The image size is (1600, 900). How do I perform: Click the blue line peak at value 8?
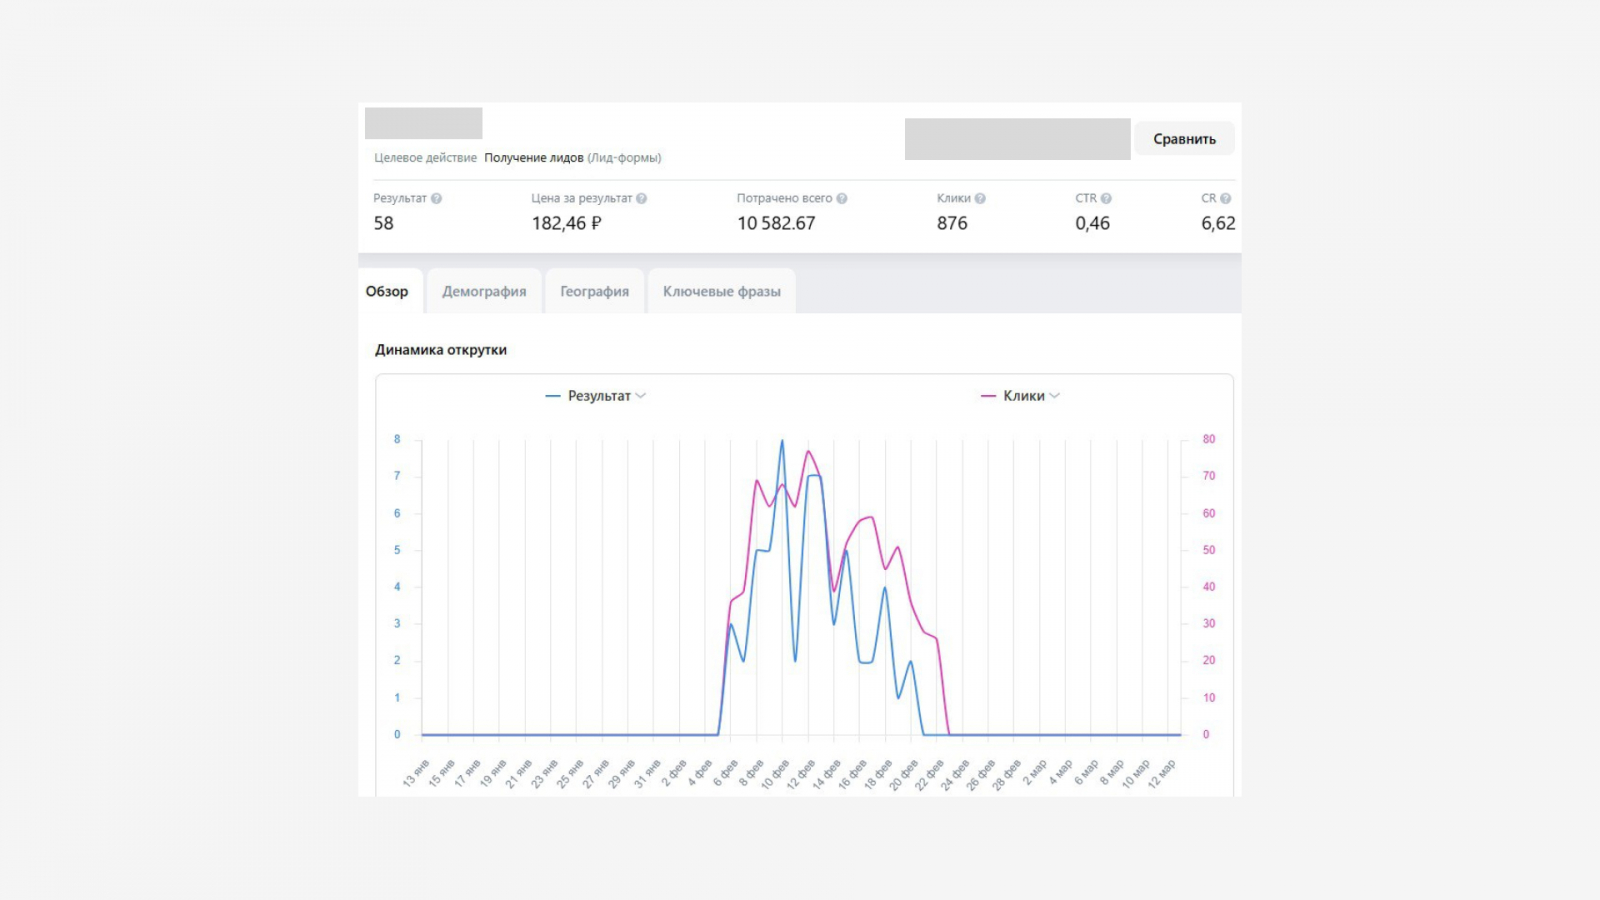[782, 441]
